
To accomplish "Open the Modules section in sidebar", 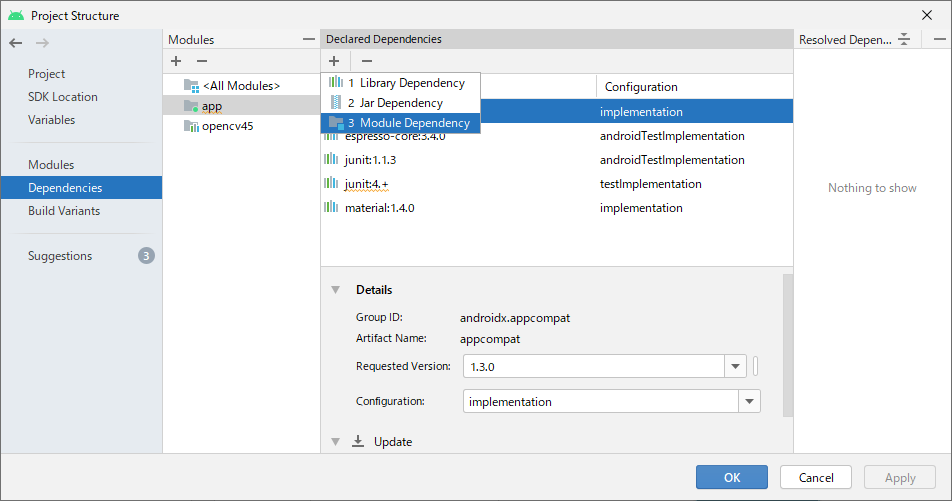I will 51,165.
